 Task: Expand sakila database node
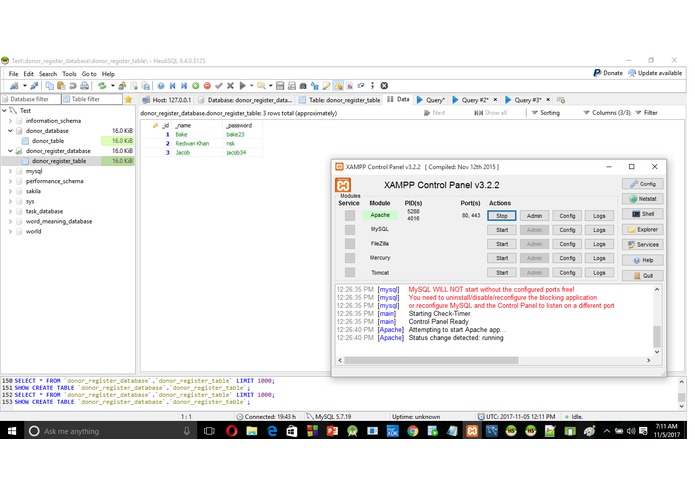[10, 191]
